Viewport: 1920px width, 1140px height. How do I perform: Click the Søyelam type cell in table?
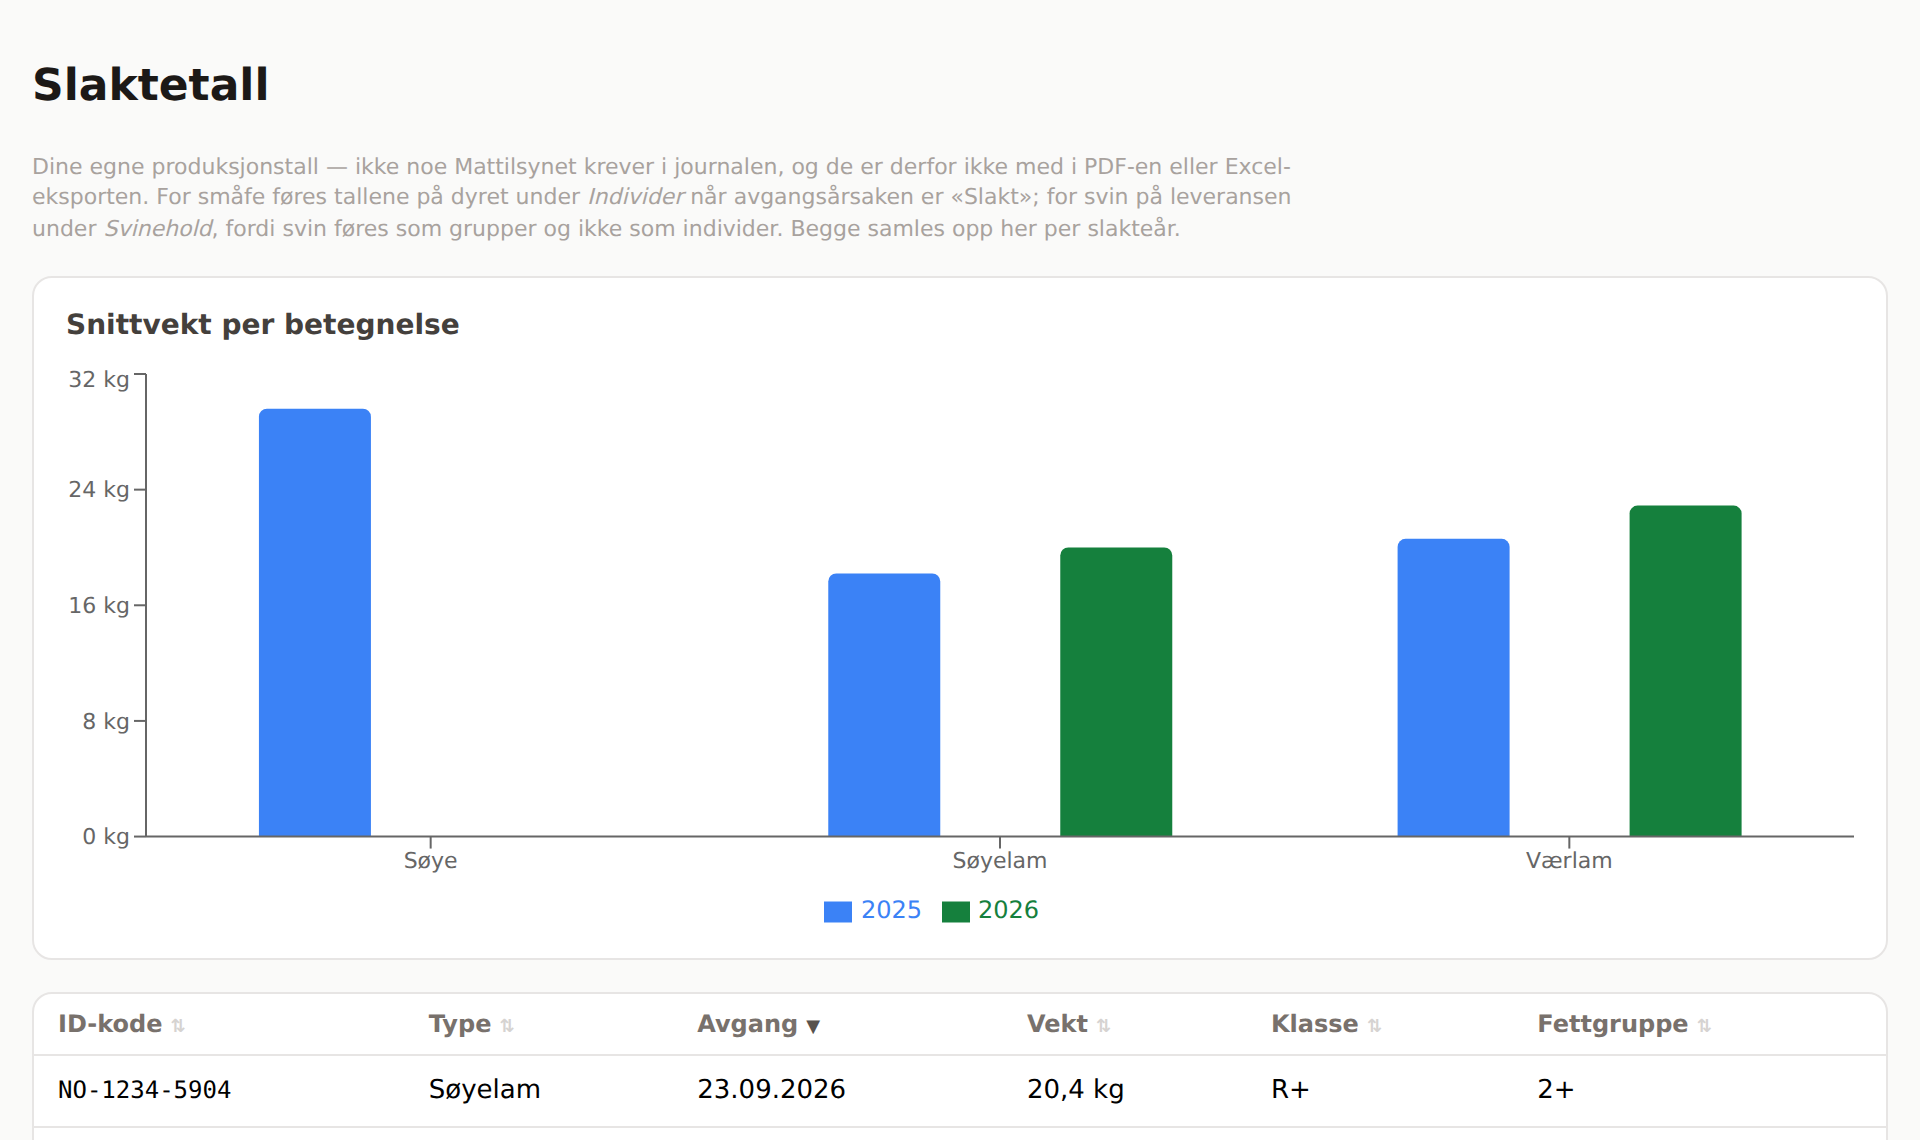click(485, 1089)
